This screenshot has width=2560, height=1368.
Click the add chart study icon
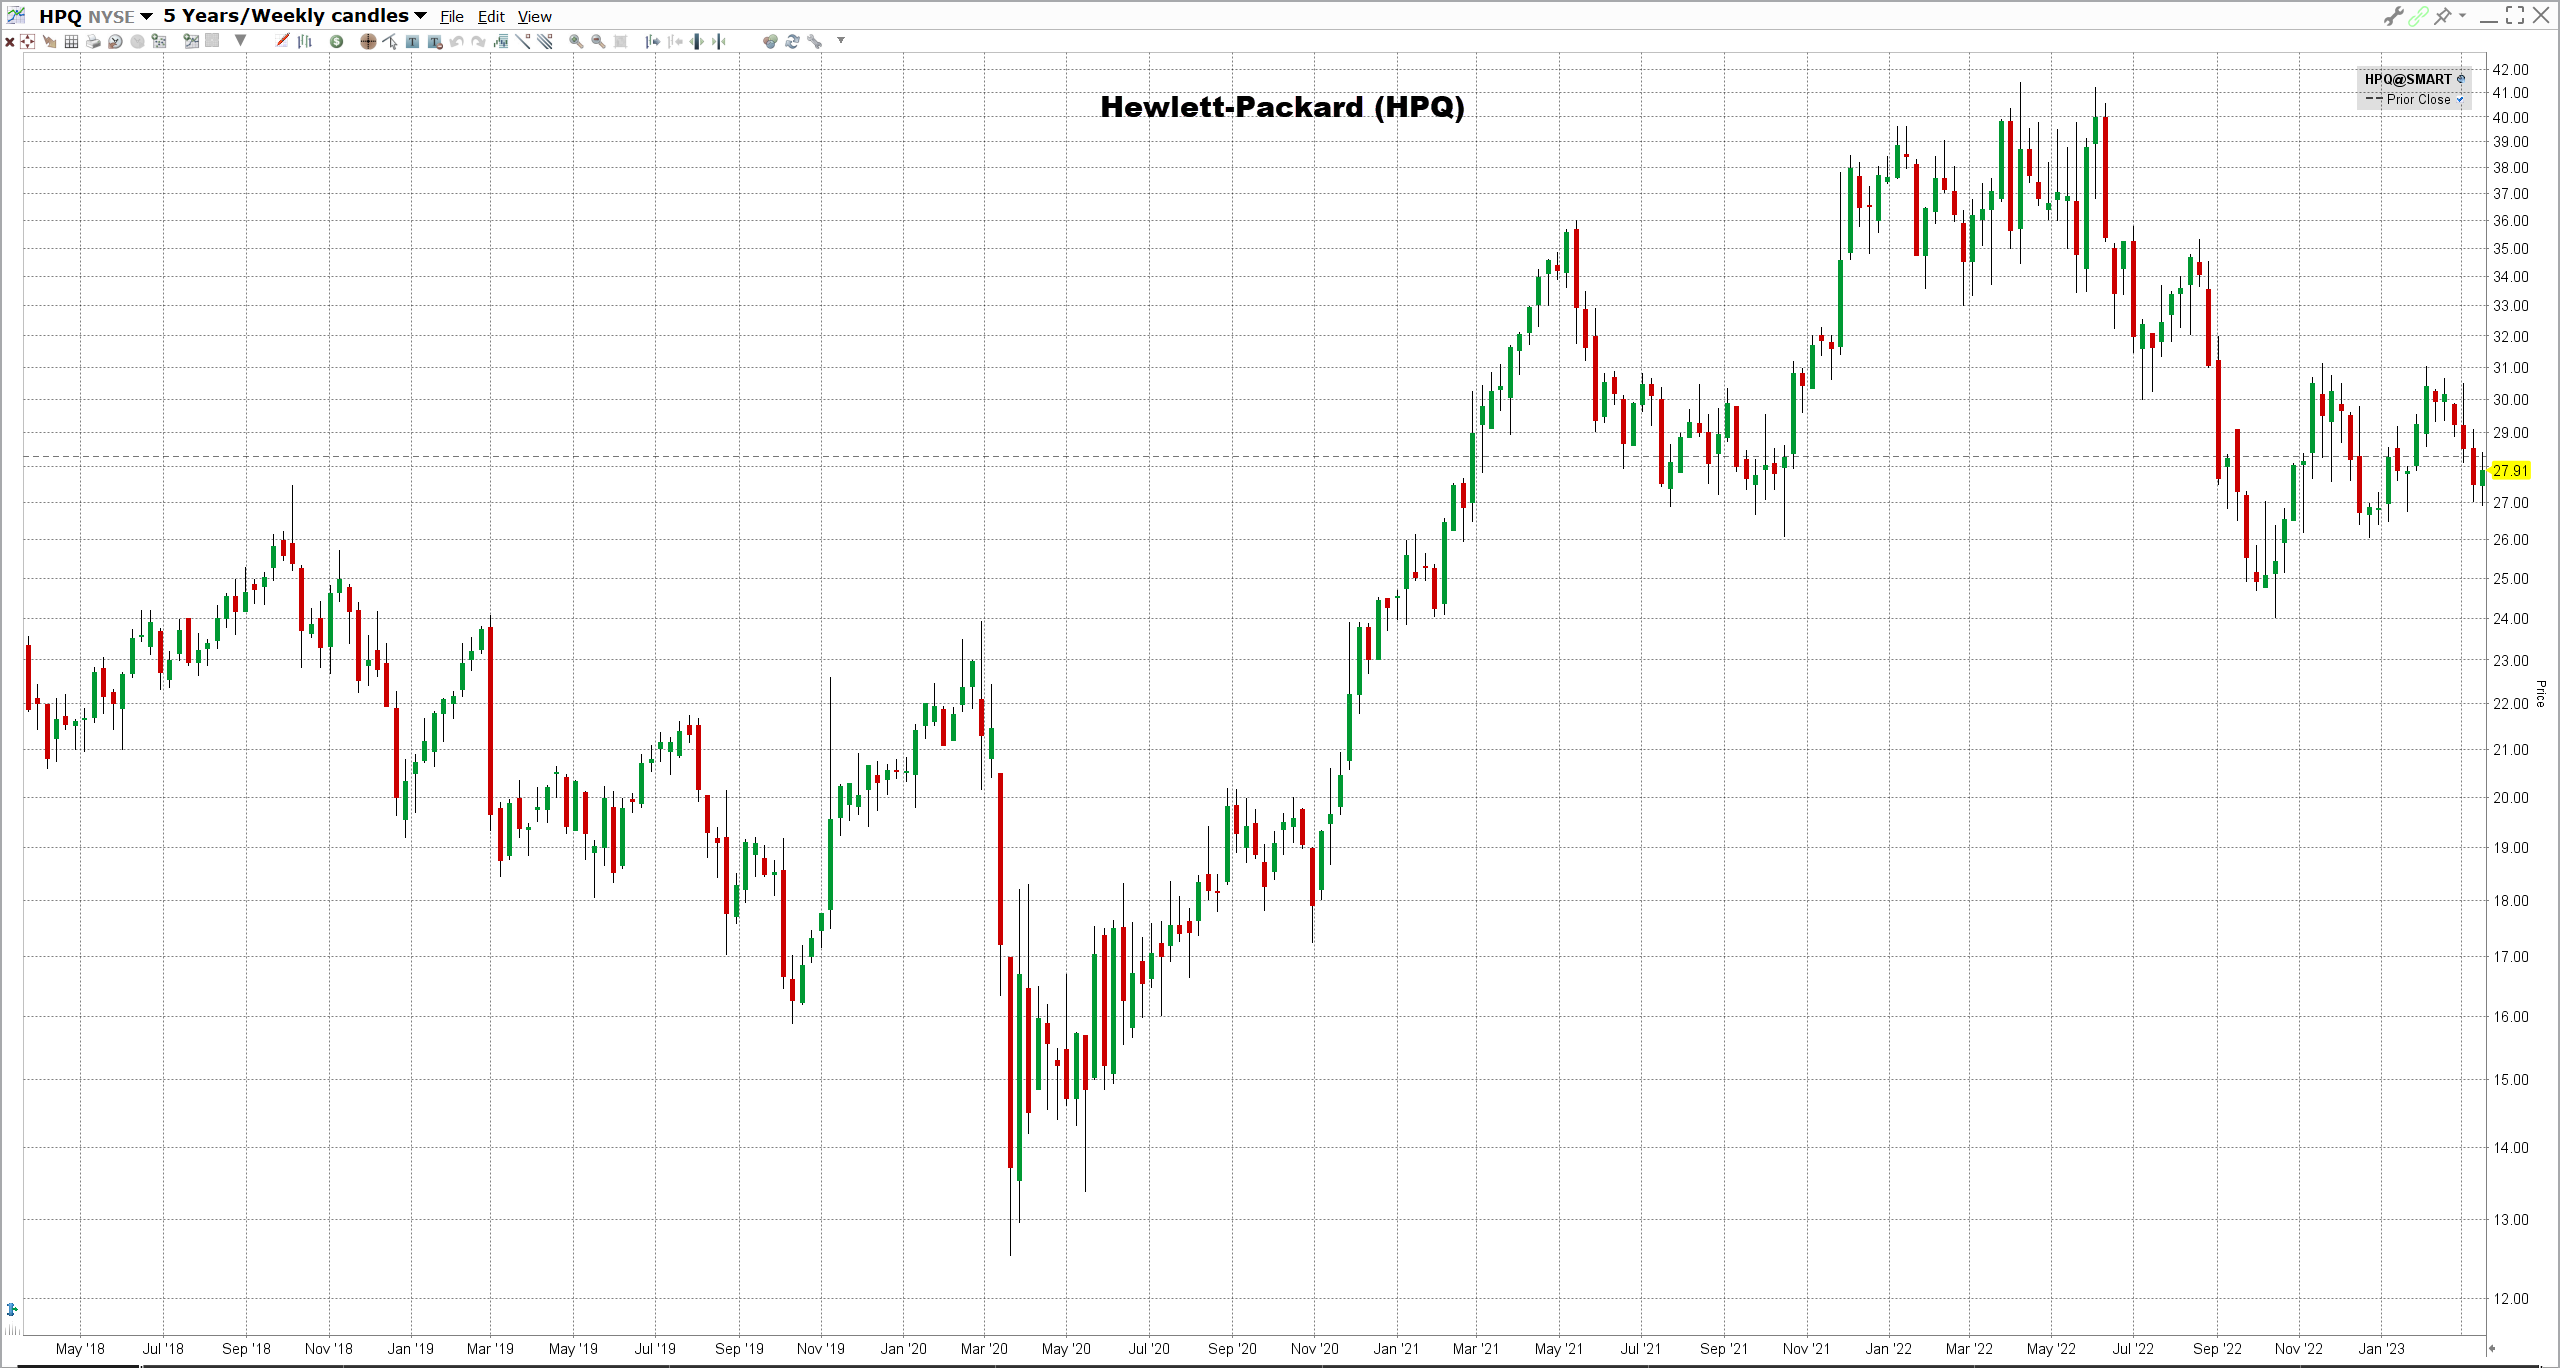pos(191,41)
